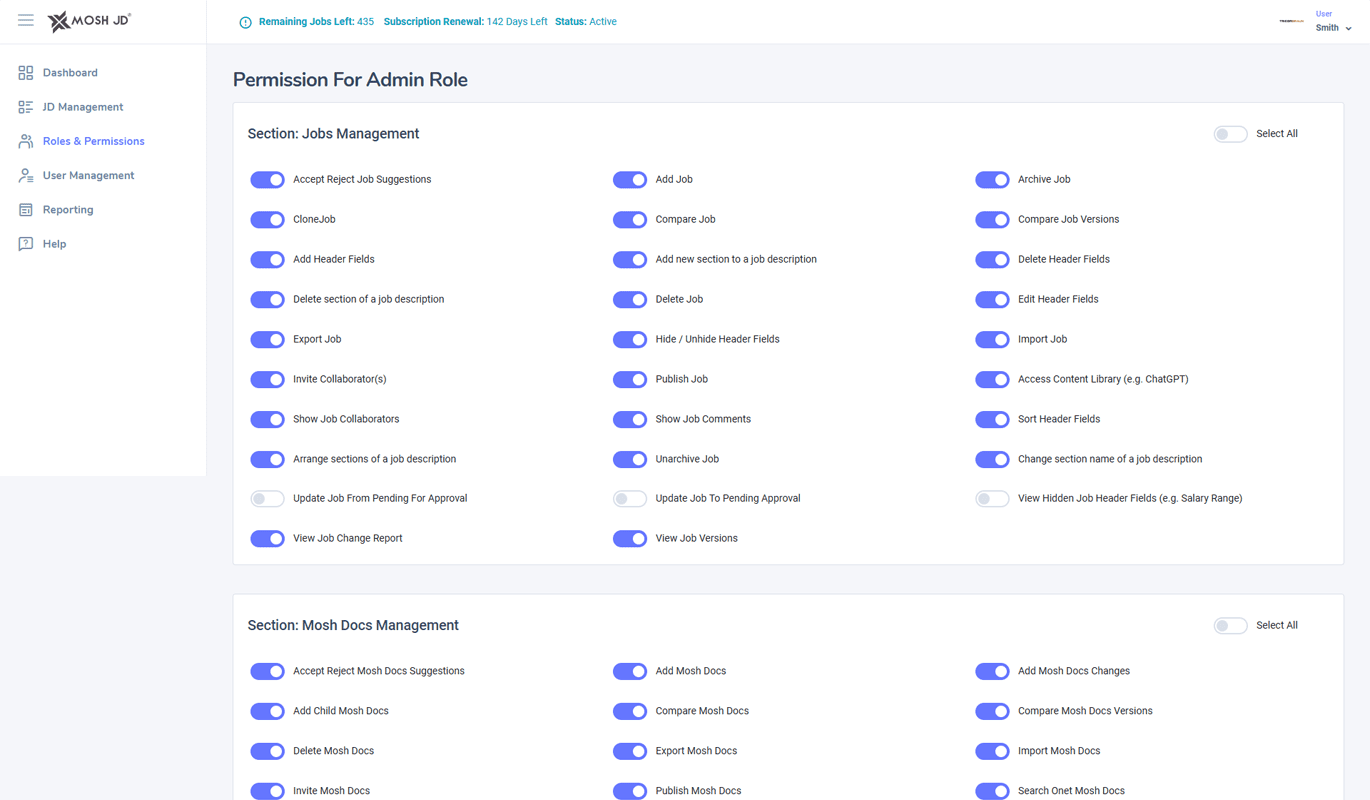Image resolution: width=1370 pixels, height=800 pixels.
Task: Disable the Compare Mosh Docs Versions toggle
Action: point(992,711)
